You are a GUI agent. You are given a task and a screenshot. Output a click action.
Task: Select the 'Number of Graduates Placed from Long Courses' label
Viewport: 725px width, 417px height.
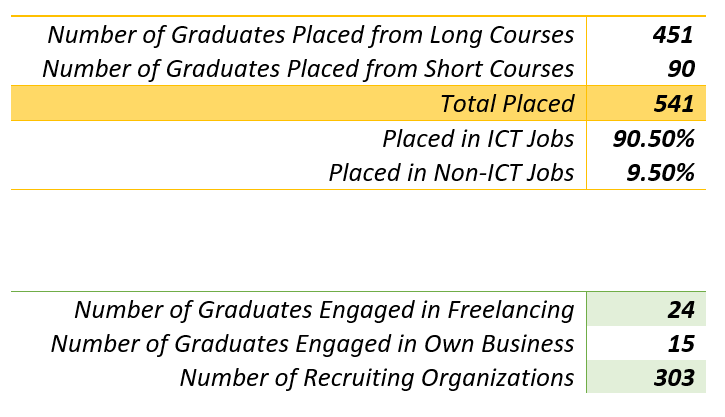[311, 35]
